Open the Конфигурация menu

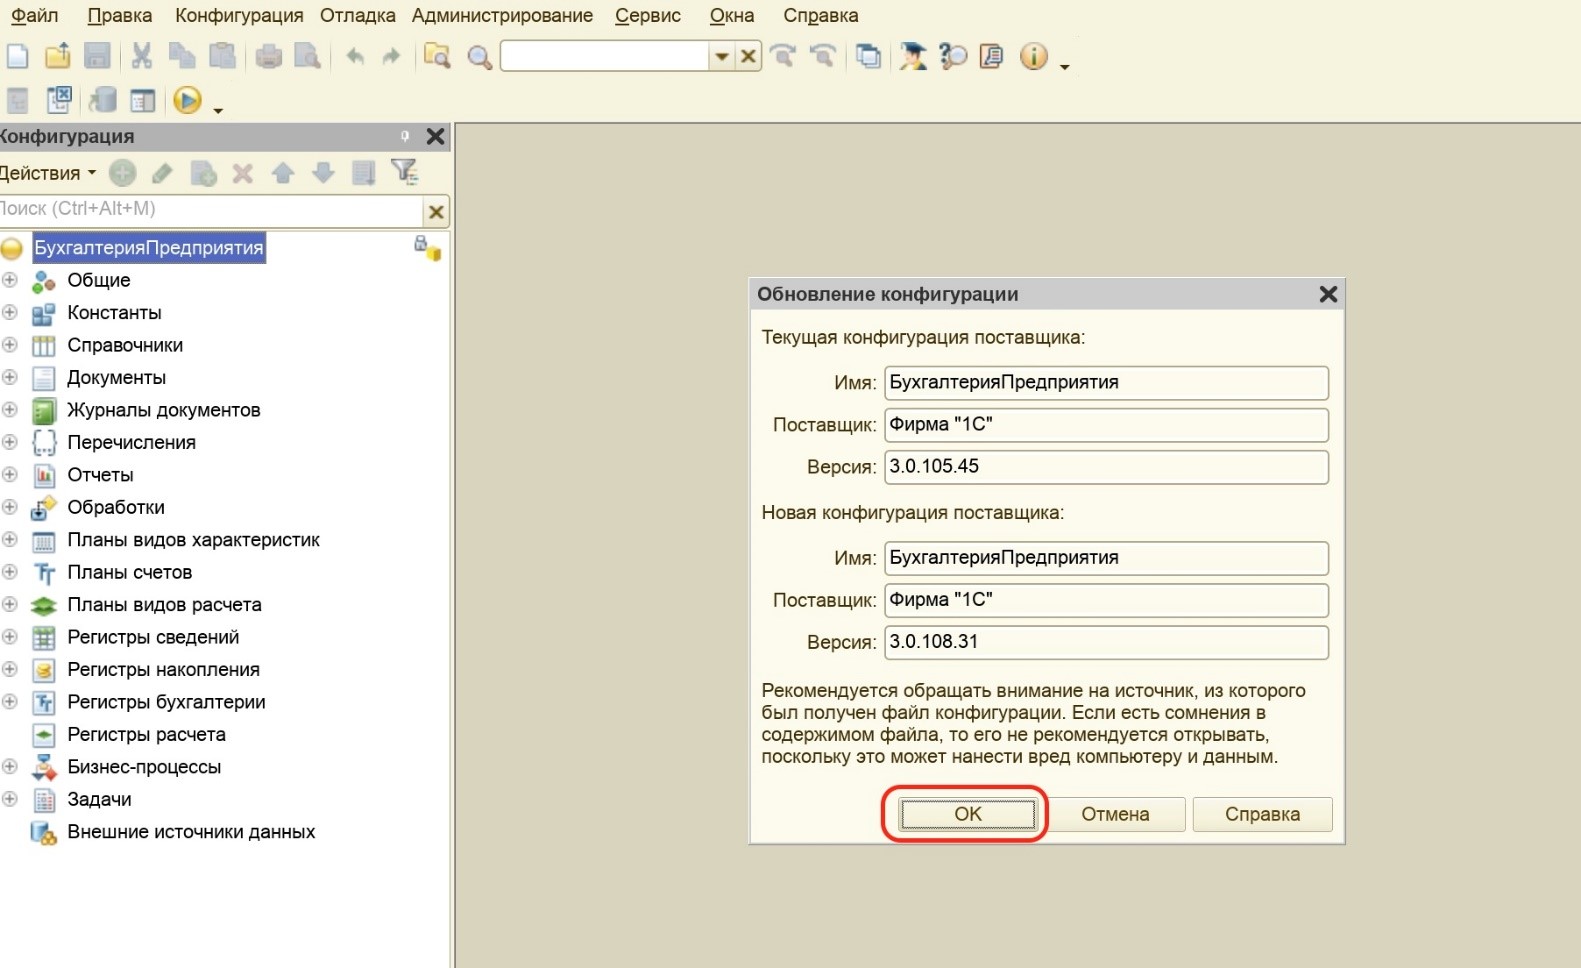click(239, 16)
